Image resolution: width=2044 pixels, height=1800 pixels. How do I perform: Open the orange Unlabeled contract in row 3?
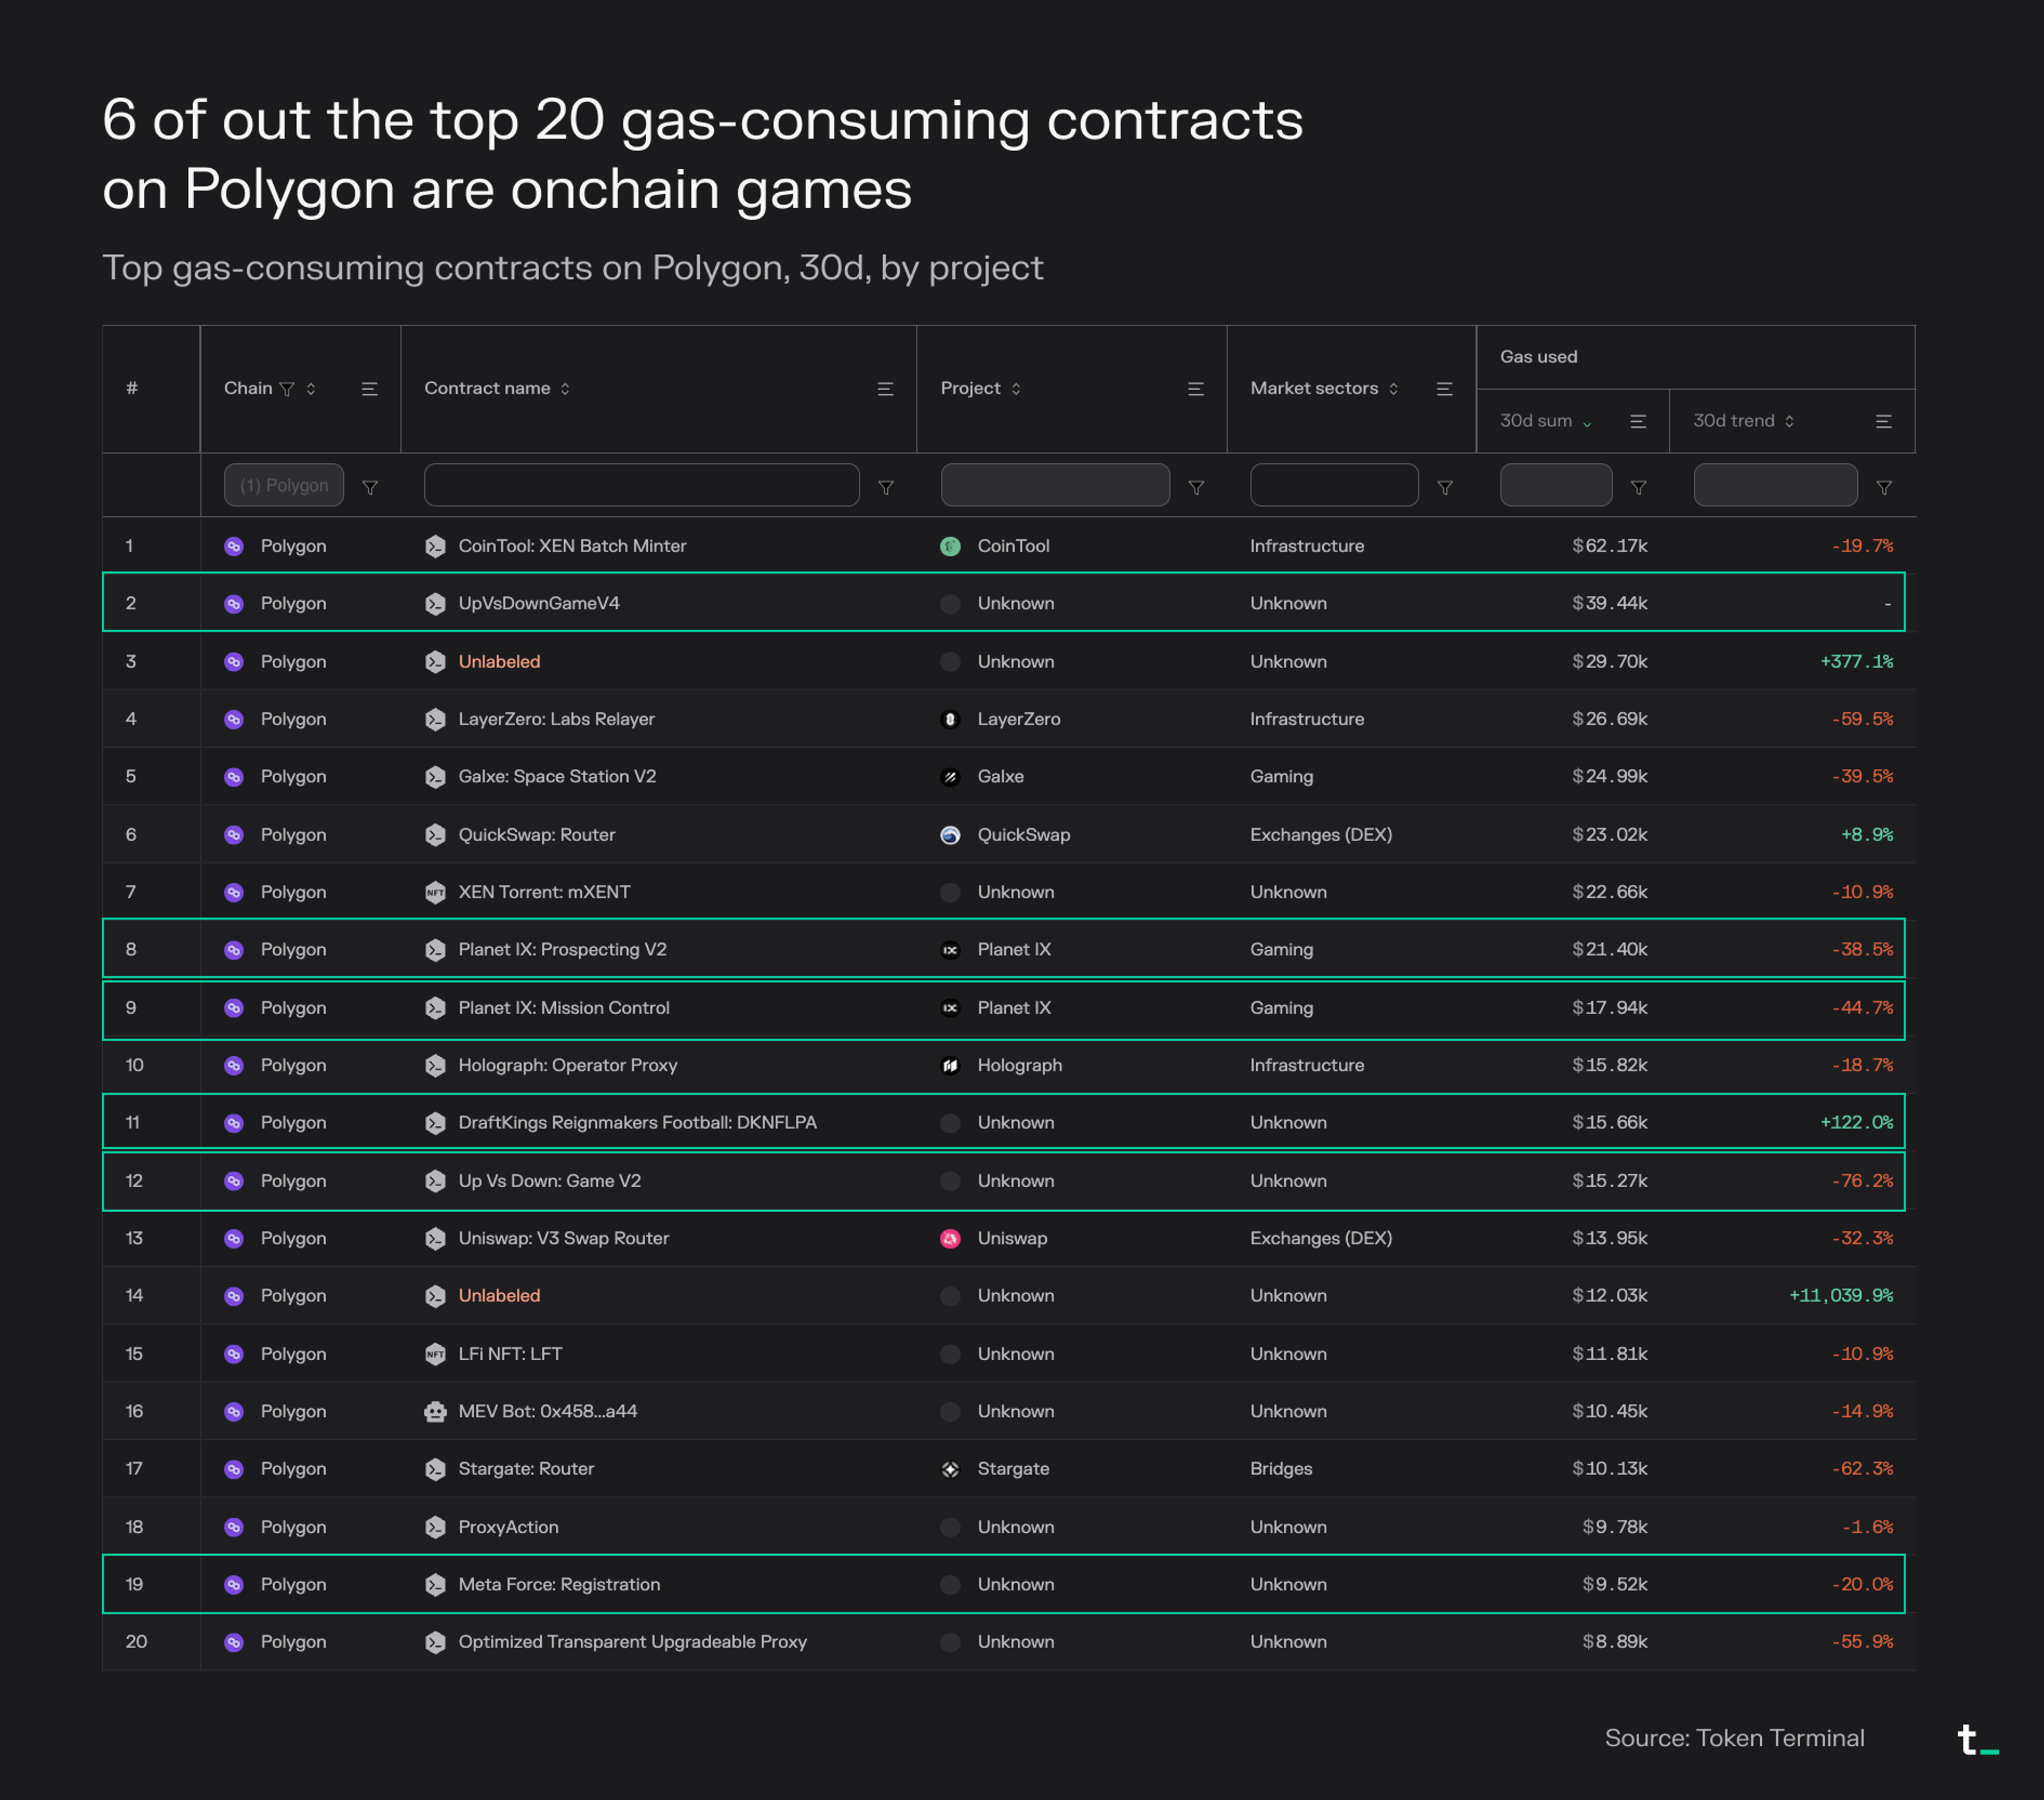(x=499, y=661)
